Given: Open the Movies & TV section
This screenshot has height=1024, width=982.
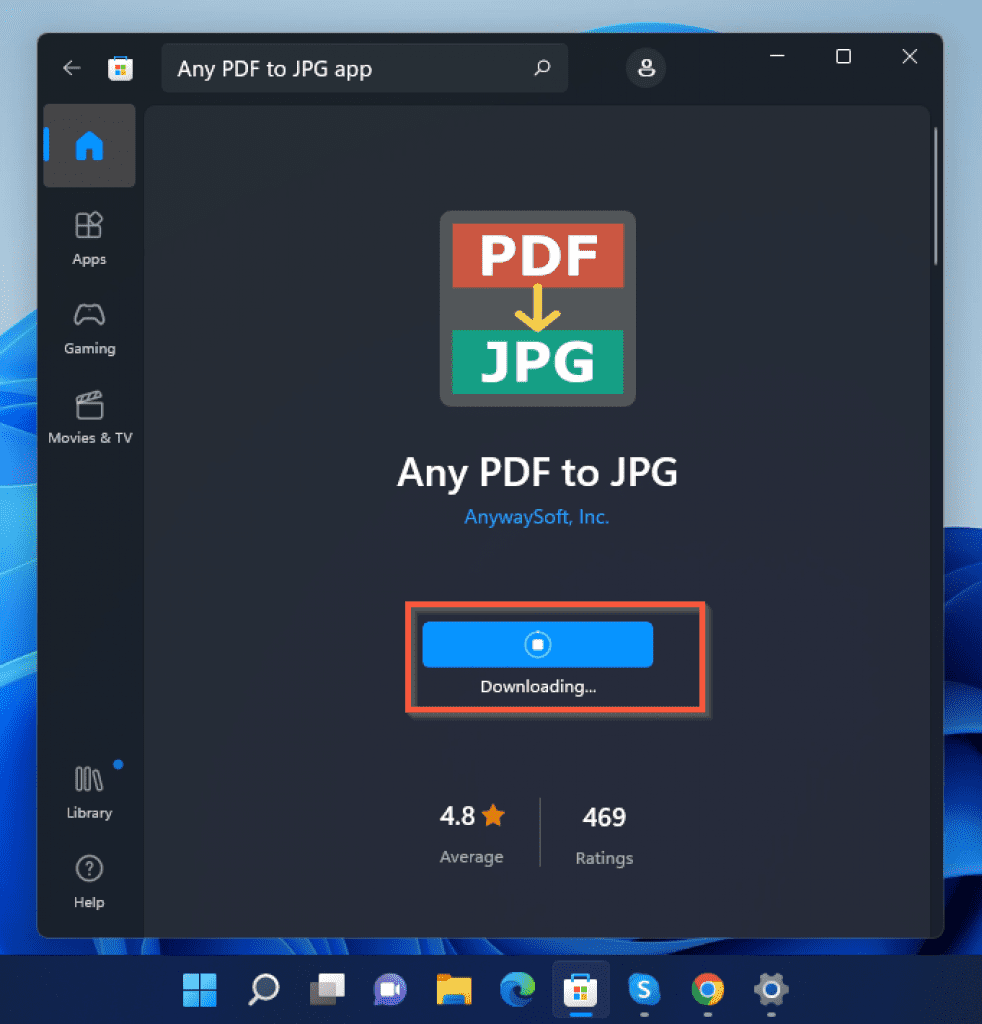Looking at the screenshot, I should [90, 418].
